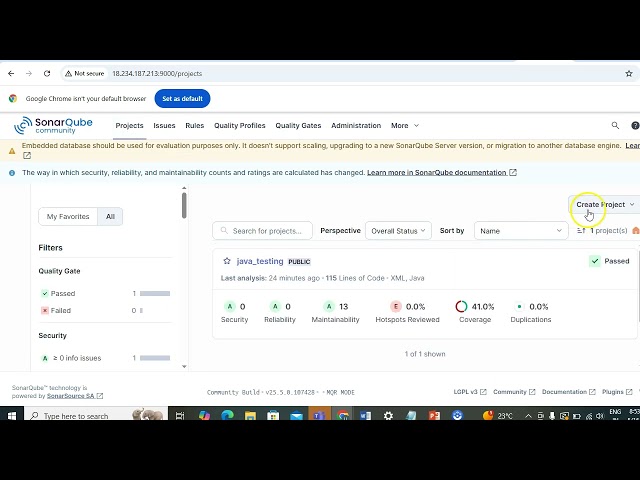This screenshot has height=480, width=640.
Task: Click the filter sidebar scrollbar thumb
Action: (x=184, y=205)
